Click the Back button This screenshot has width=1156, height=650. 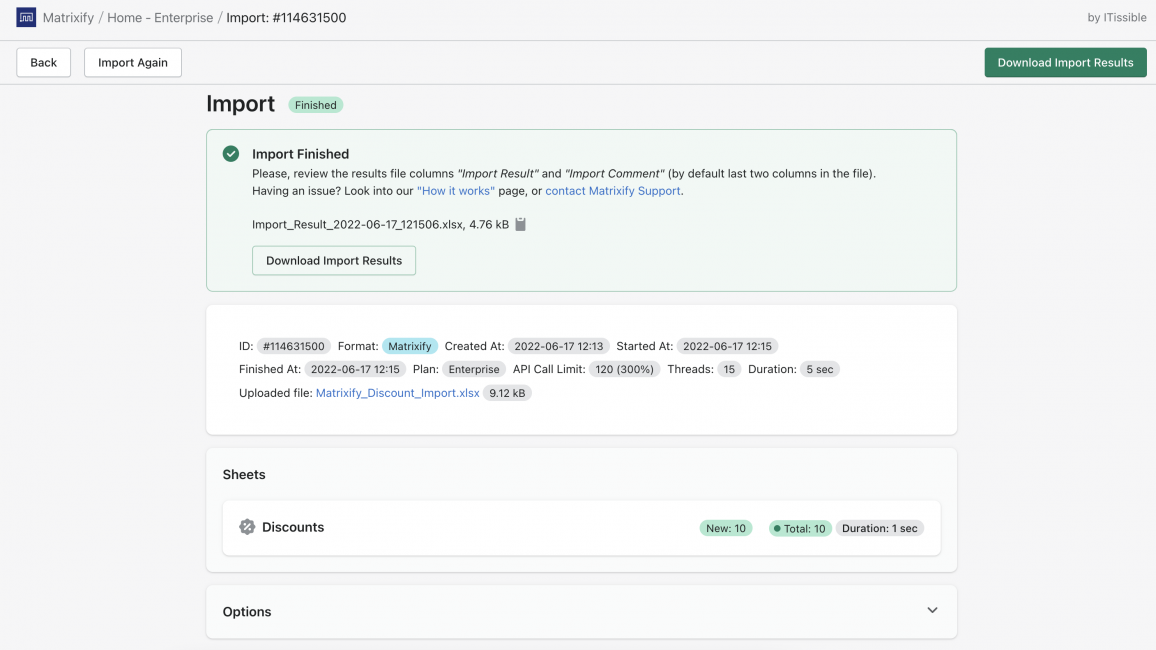pos(43,62)
